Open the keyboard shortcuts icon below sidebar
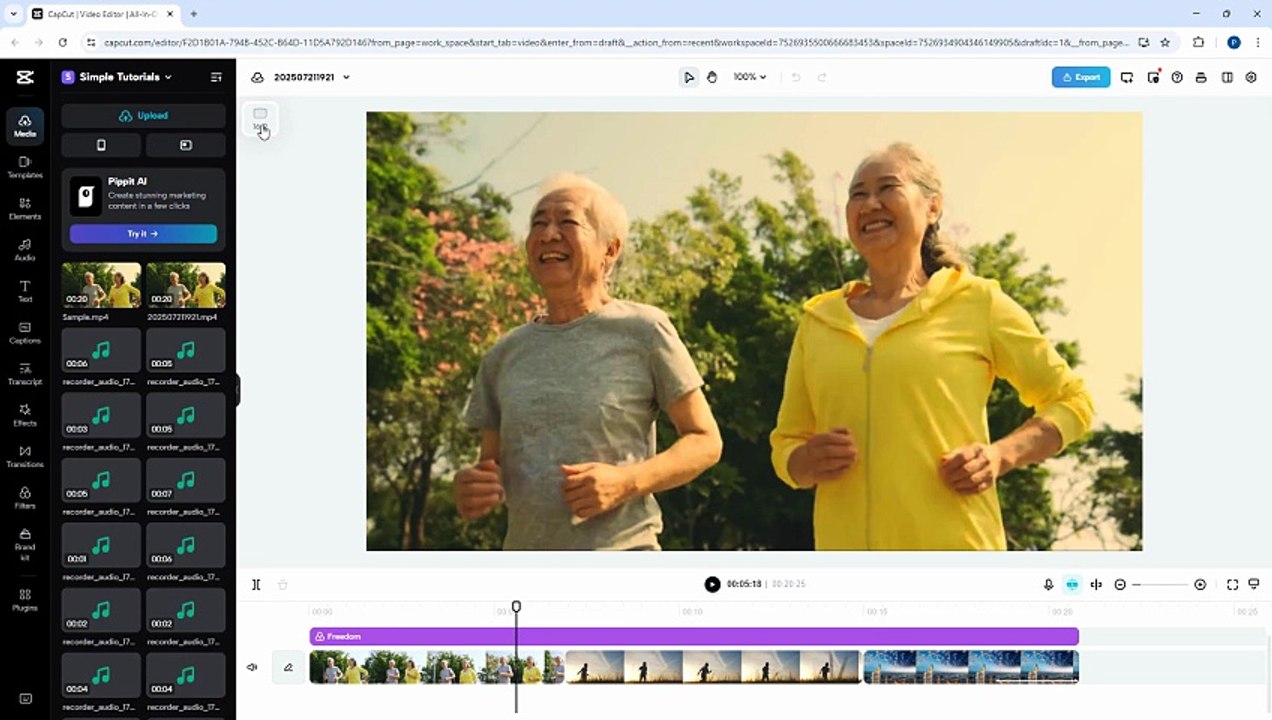The width and height of the screenshot is (1272, 720). [25, 698]
